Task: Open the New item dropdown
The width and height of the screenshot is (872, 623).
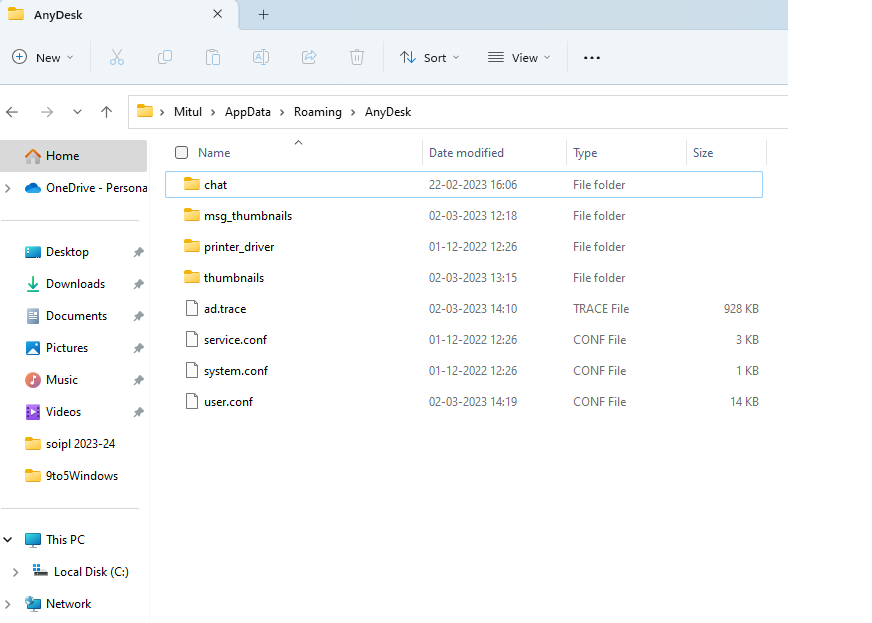Action: coord(43,57)
